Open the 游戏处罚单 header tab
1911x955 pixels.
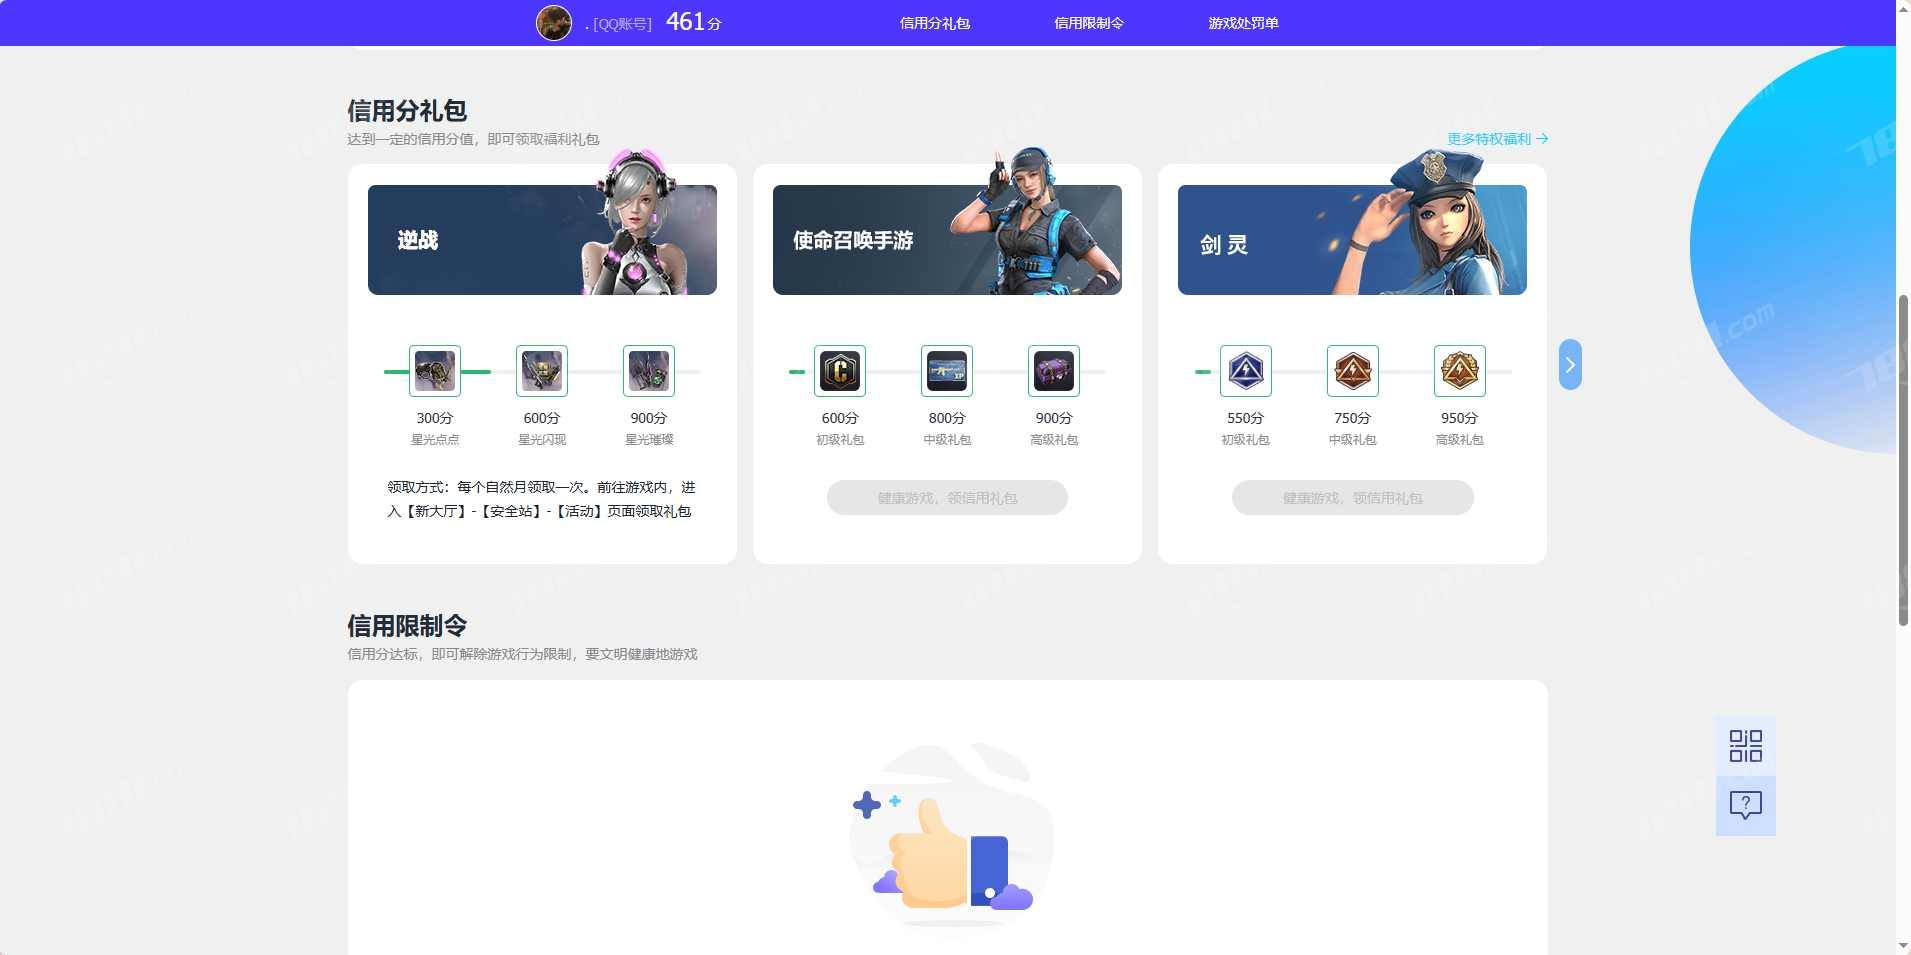coord(1243,23)
